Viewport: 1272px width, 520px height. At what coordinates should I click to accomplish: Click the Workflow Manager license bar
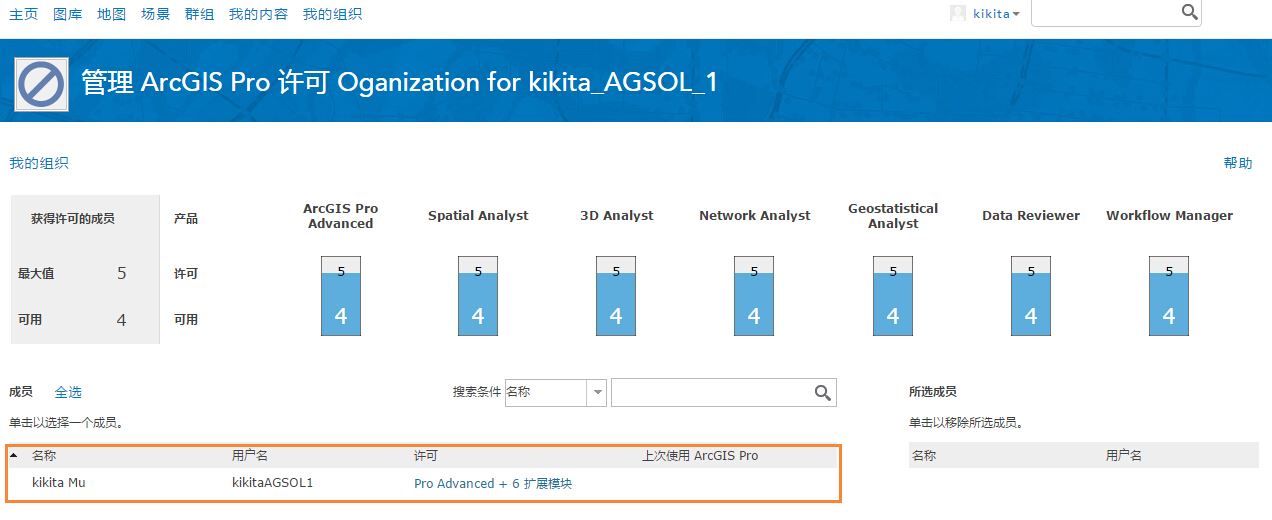pyautogui.click(x=1169, y=295)
